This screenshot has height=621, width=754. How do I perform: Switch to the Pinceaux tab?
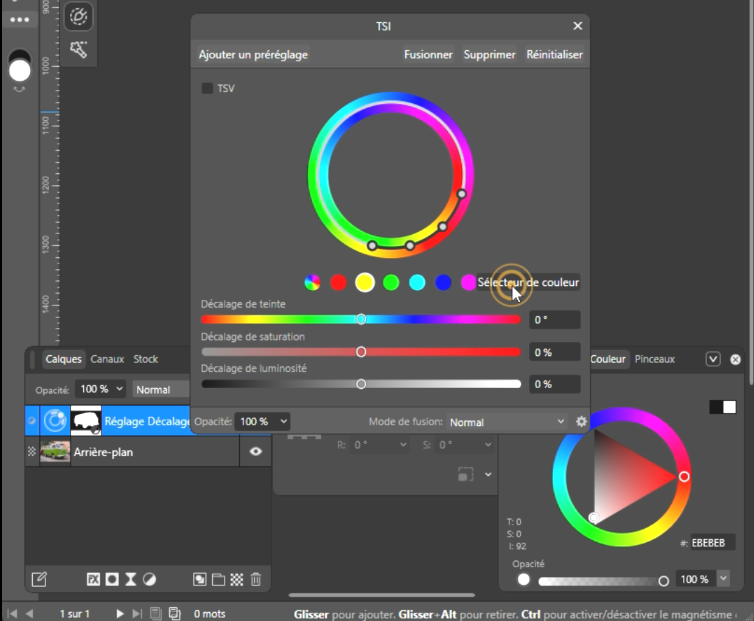tap(654, 359)
